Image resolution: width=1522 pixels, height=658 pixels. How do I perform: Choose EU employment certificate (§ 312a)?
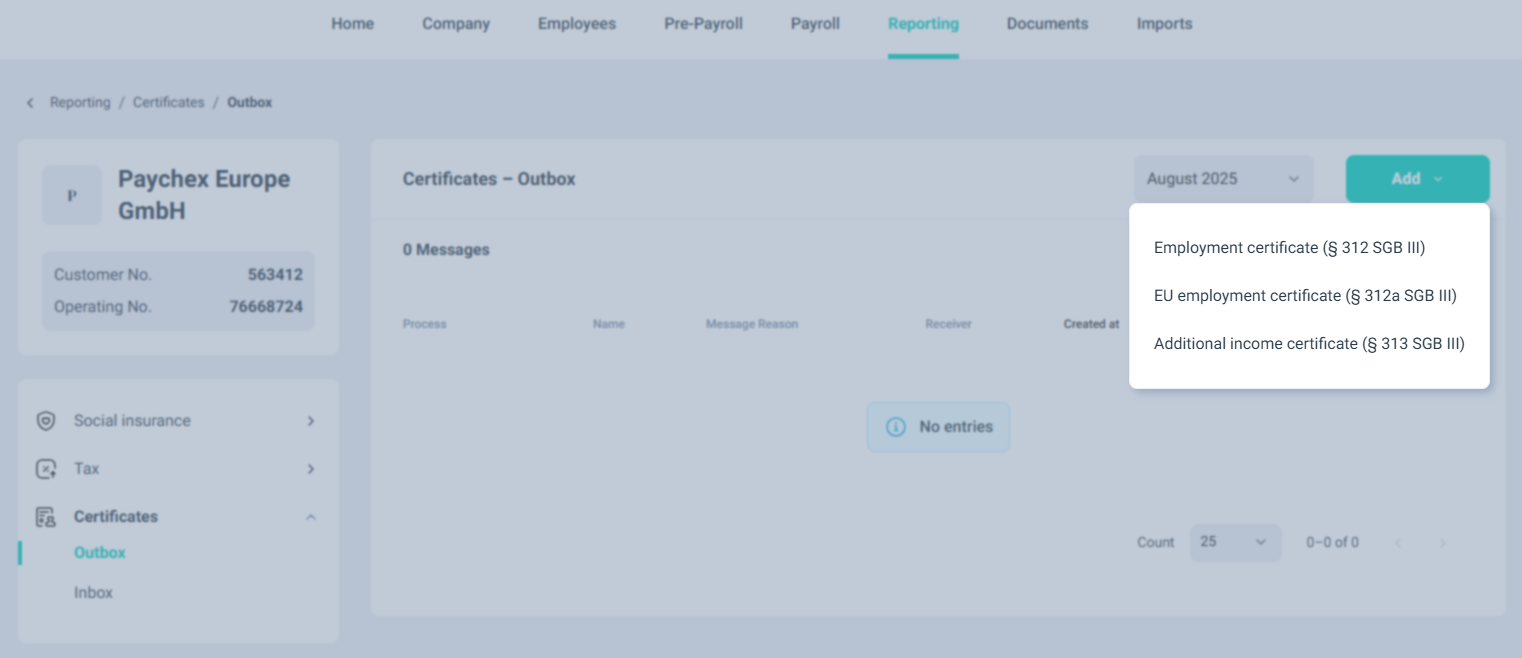click(x=1304, y=296)
